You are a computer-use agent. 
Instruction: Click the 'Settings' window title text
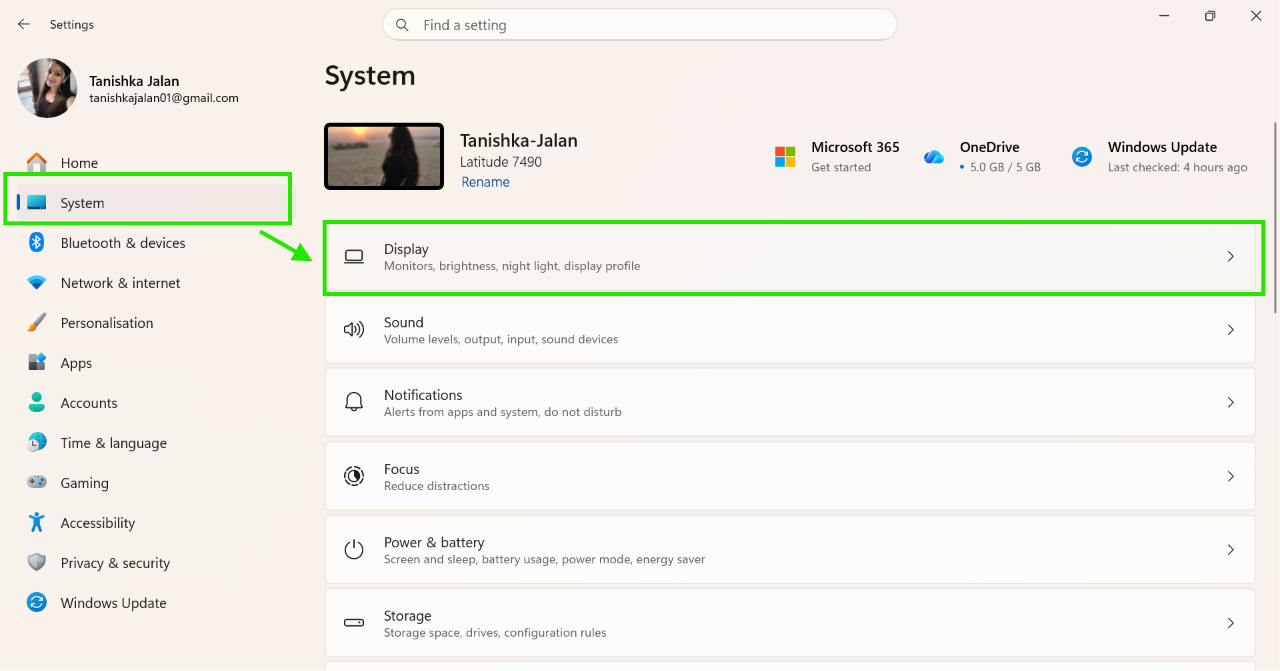pyautogui.click(x=72, y=24)
